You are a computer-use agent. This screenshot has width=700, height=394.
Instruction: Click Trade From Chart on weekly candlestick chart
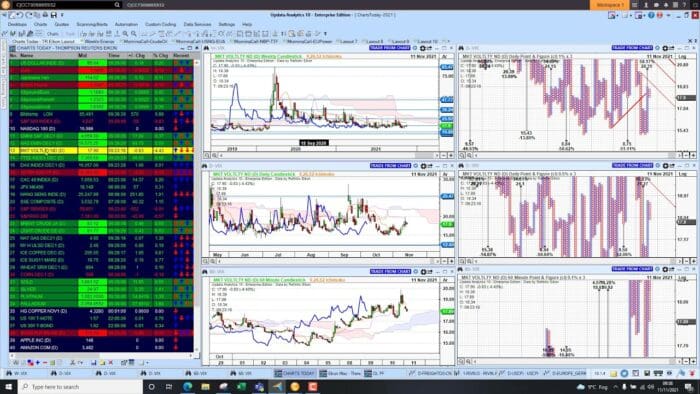click(390, 48)
